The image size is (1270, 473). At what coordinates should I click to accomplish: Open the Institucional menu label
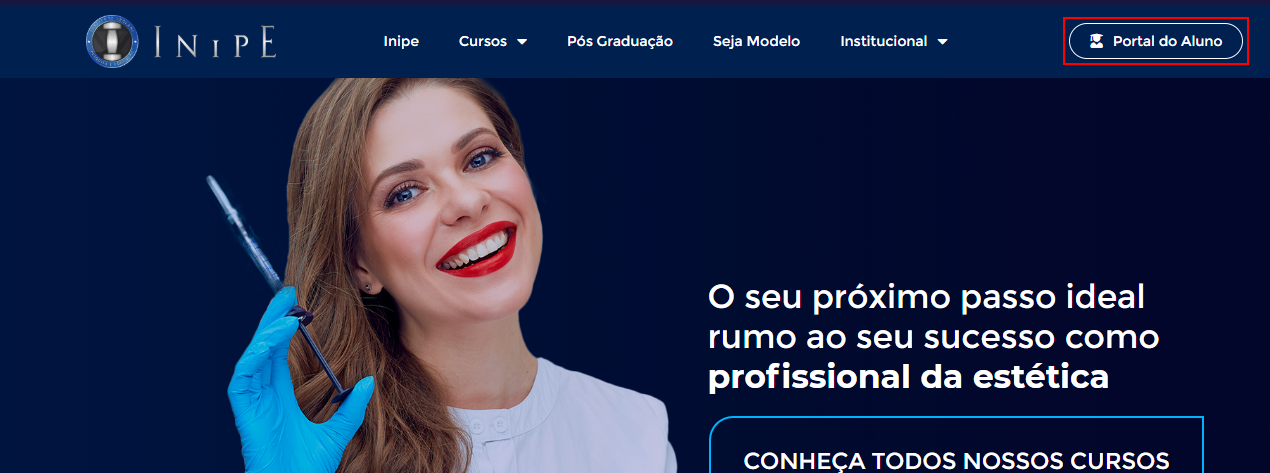[884, 41]
